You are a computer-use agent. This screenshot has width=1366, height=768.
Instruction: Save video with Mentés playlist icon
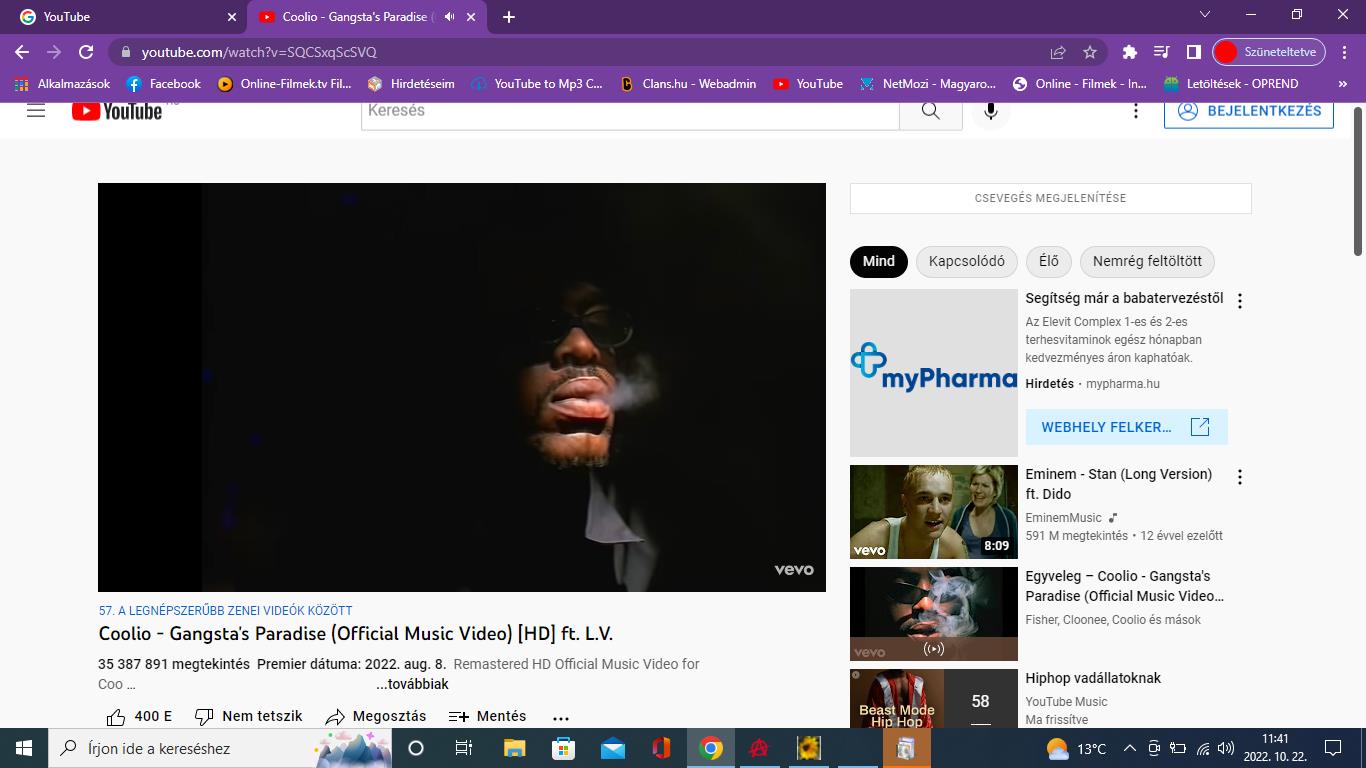(x=459, y=716)
